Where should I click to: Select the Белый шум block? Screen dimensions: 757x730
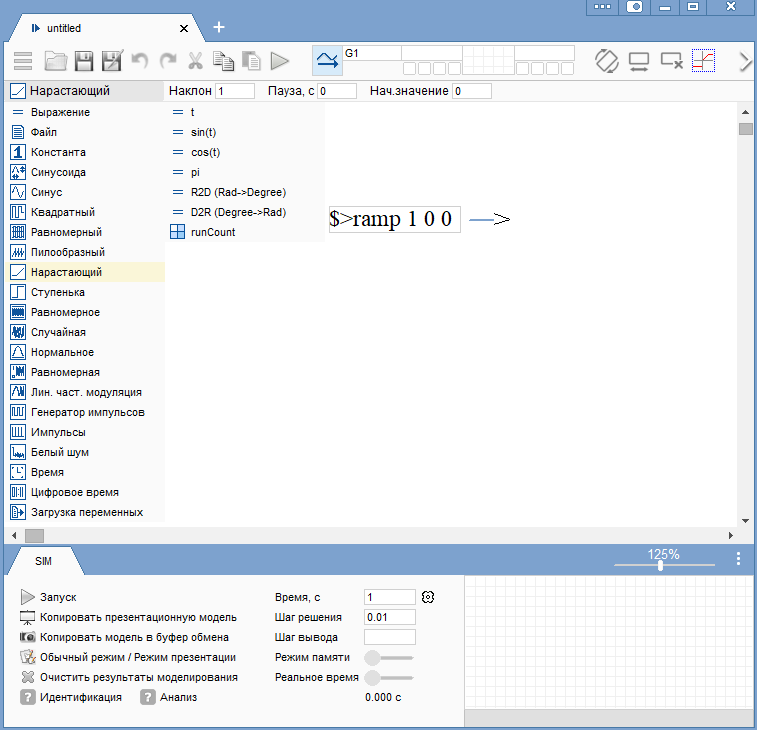87,452
